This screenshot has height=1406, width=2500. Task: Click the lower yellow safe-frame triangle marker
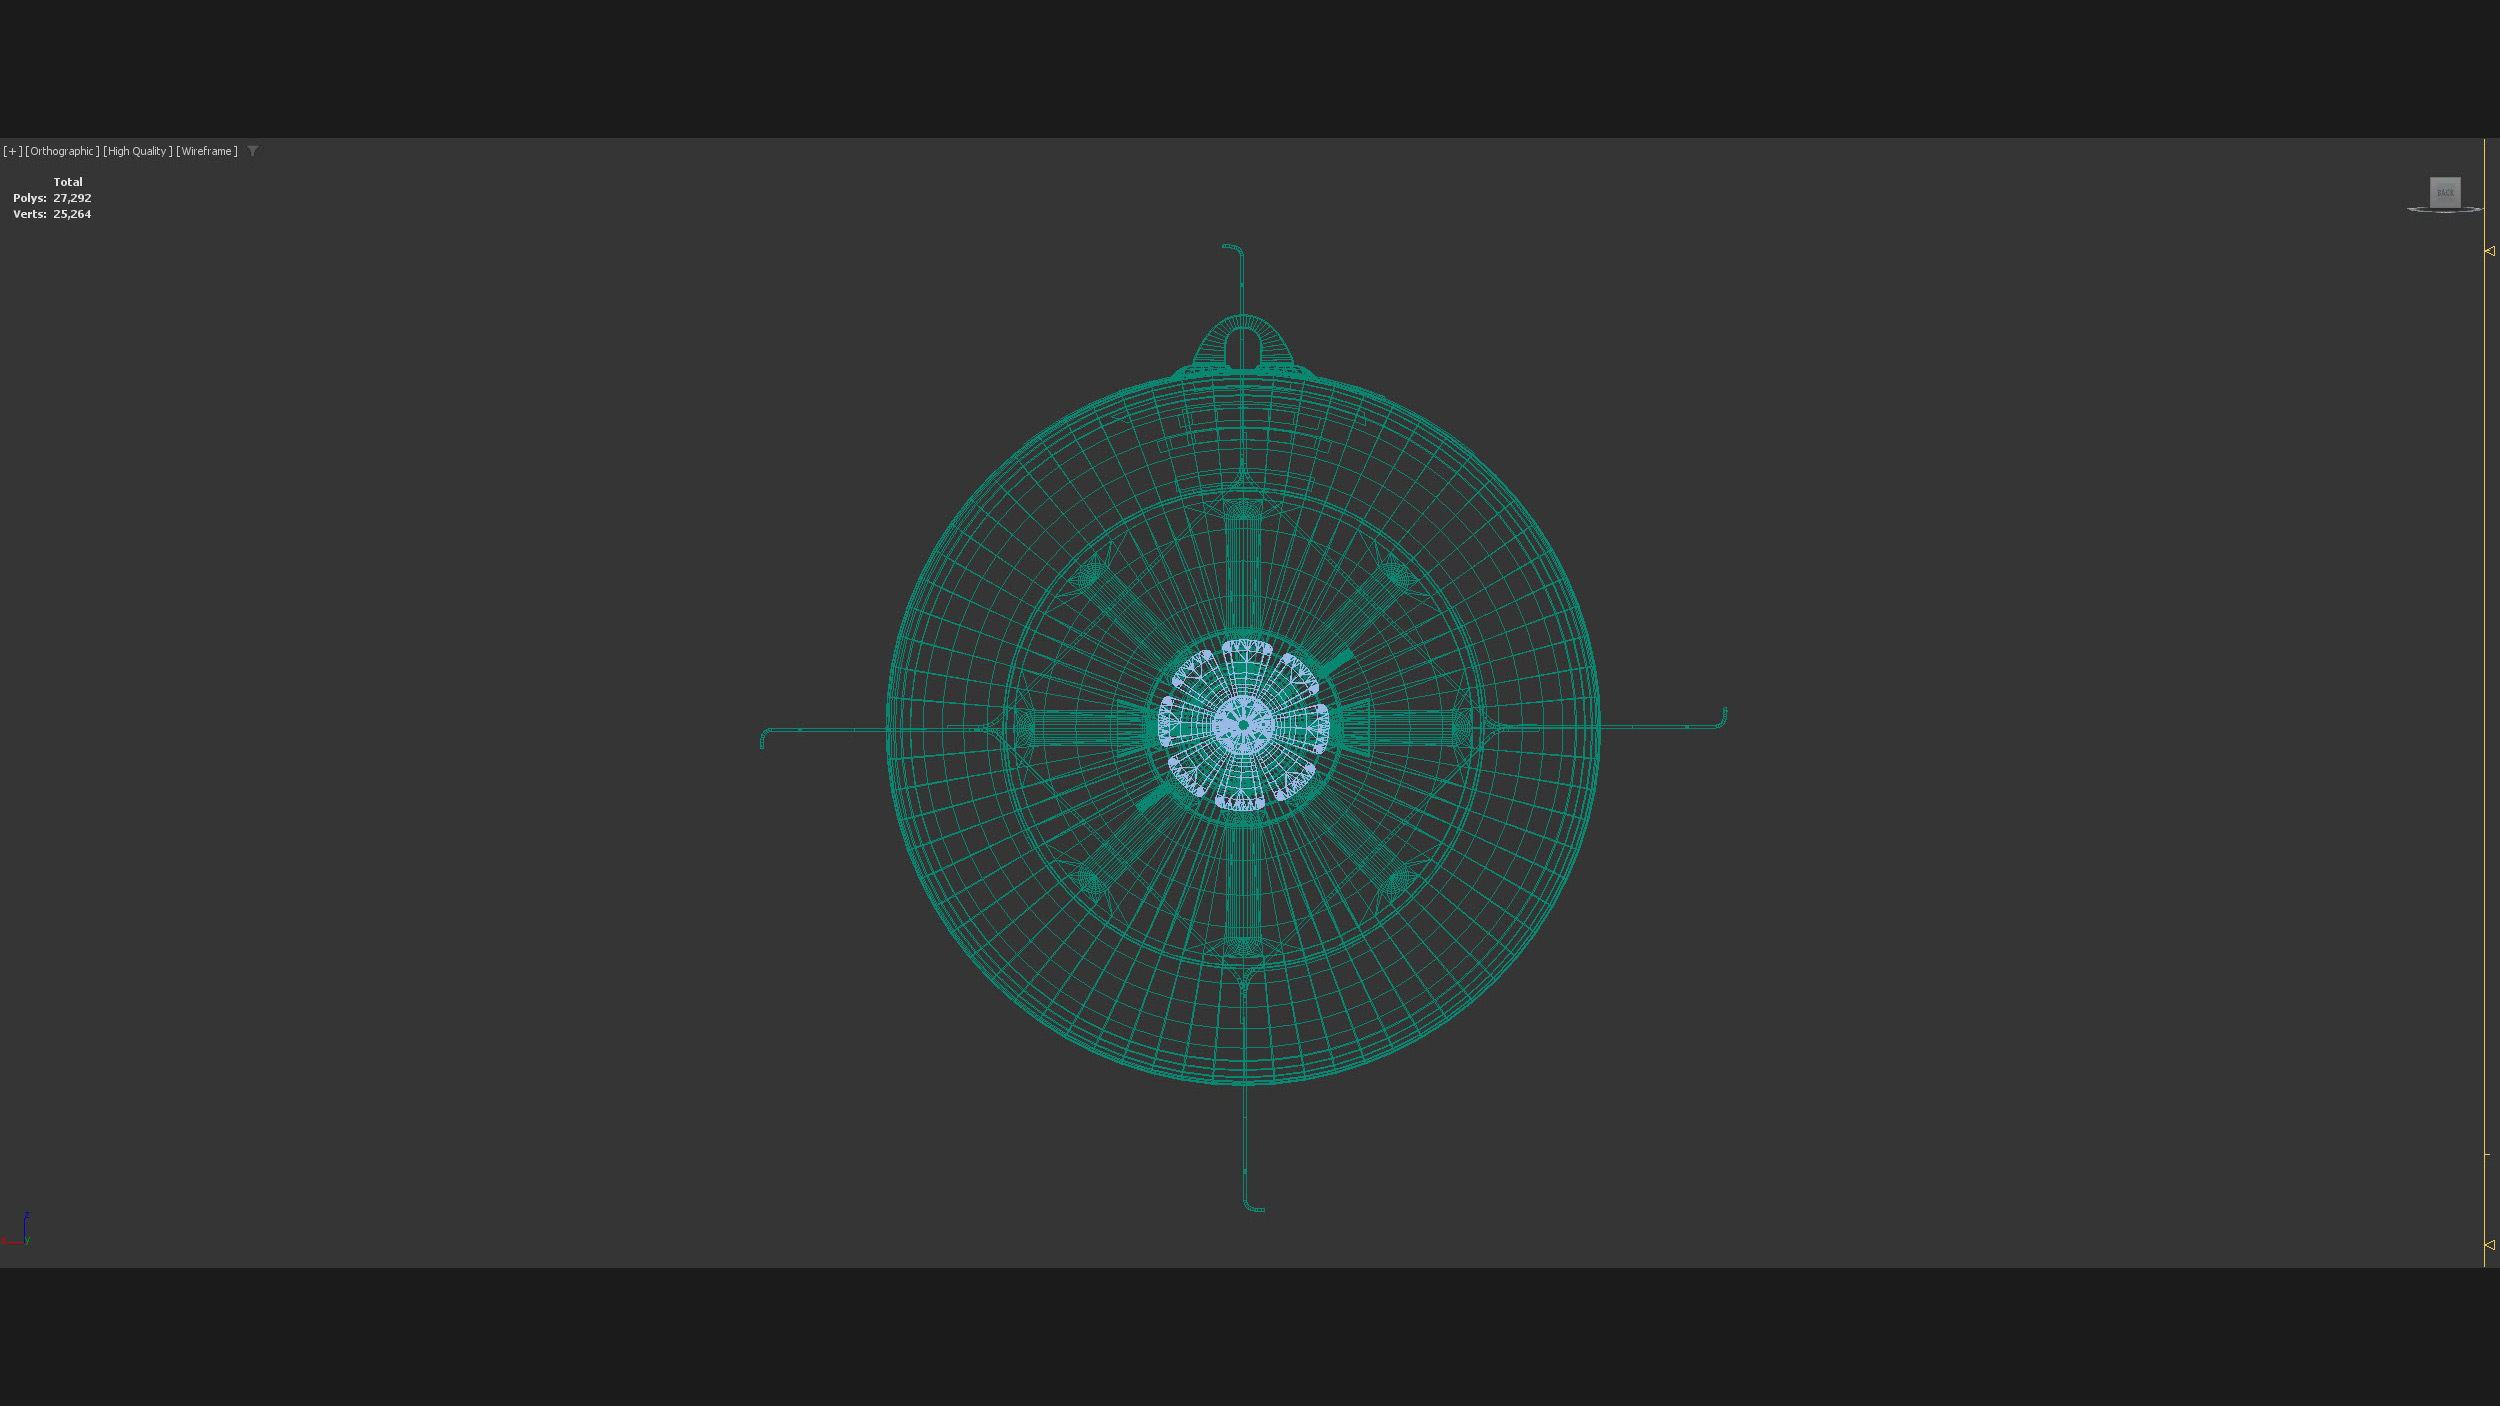click(2489, 1245)
